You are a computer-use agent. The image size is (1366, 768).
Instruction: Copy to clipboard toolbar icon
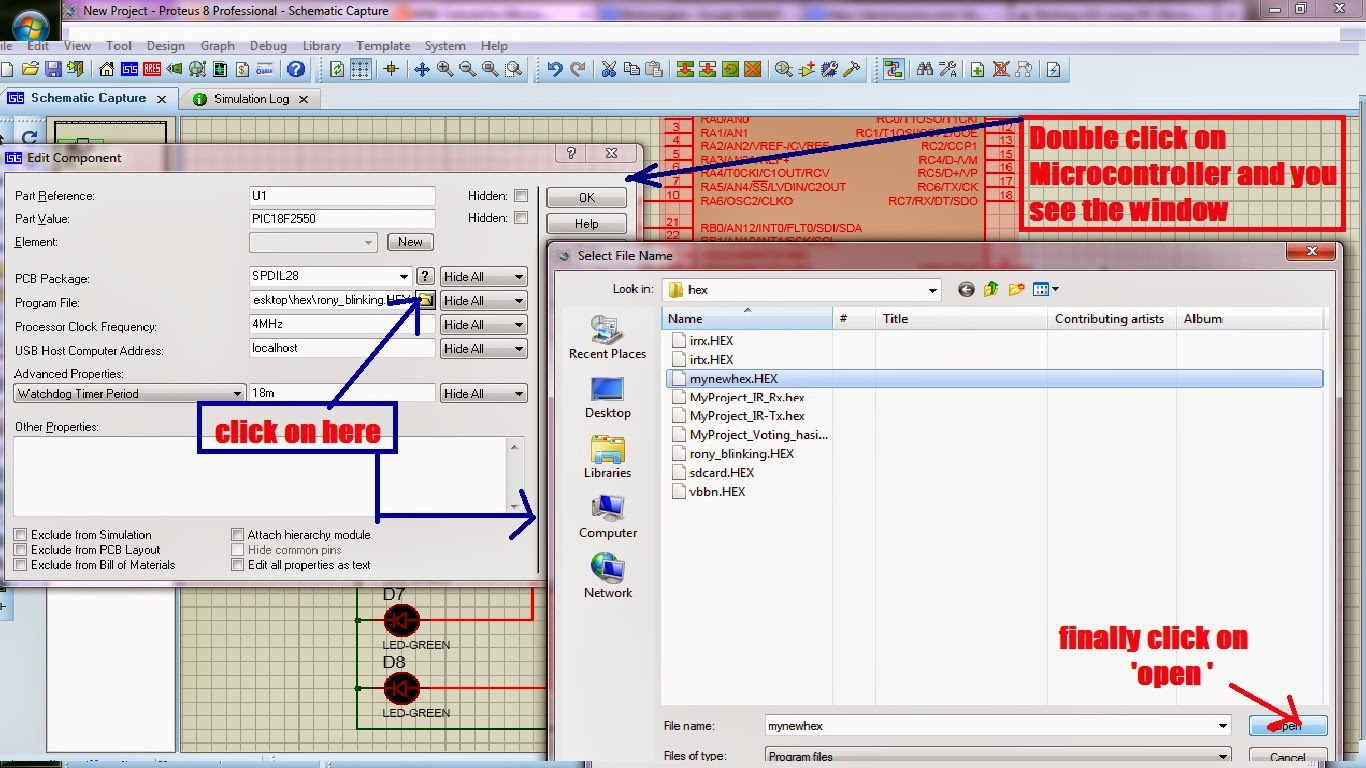(x=632, y=69)
